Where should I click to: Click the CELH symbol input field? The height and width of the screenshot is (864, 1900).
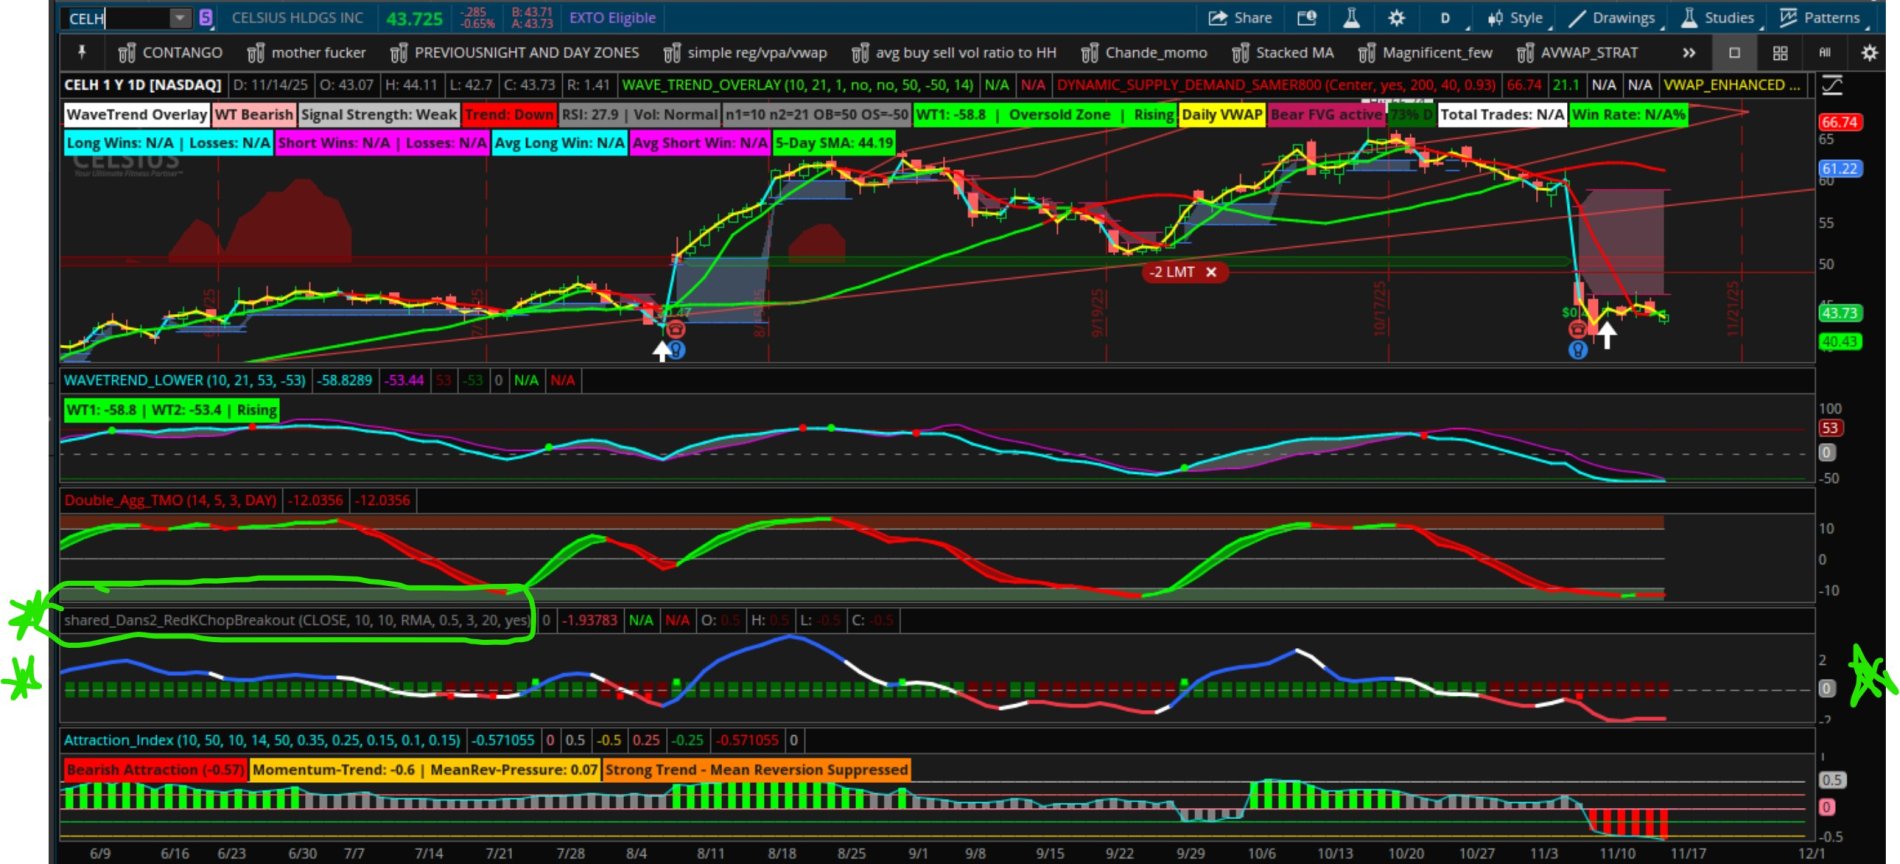115,18
